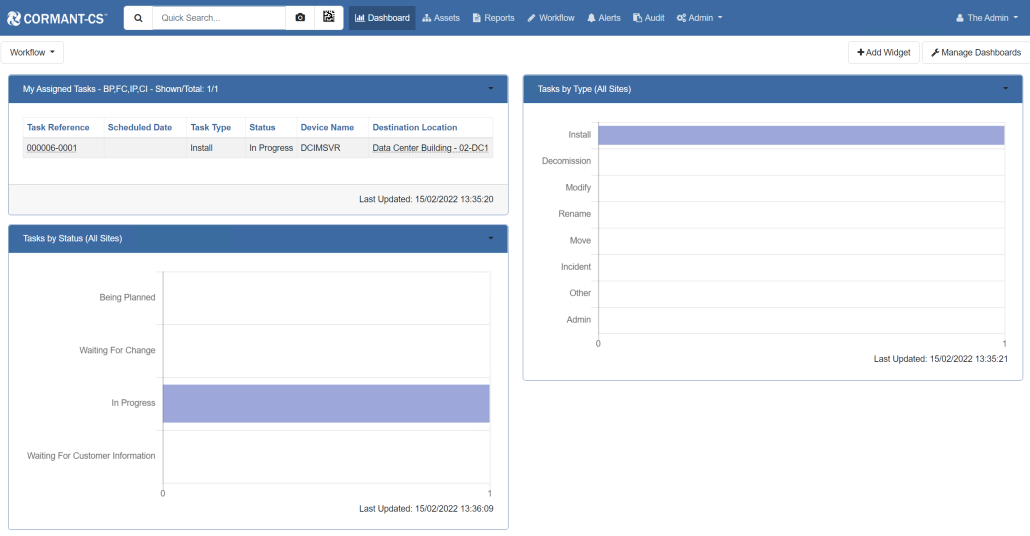Click the In Progress bar in chart

tap(326, 403)
